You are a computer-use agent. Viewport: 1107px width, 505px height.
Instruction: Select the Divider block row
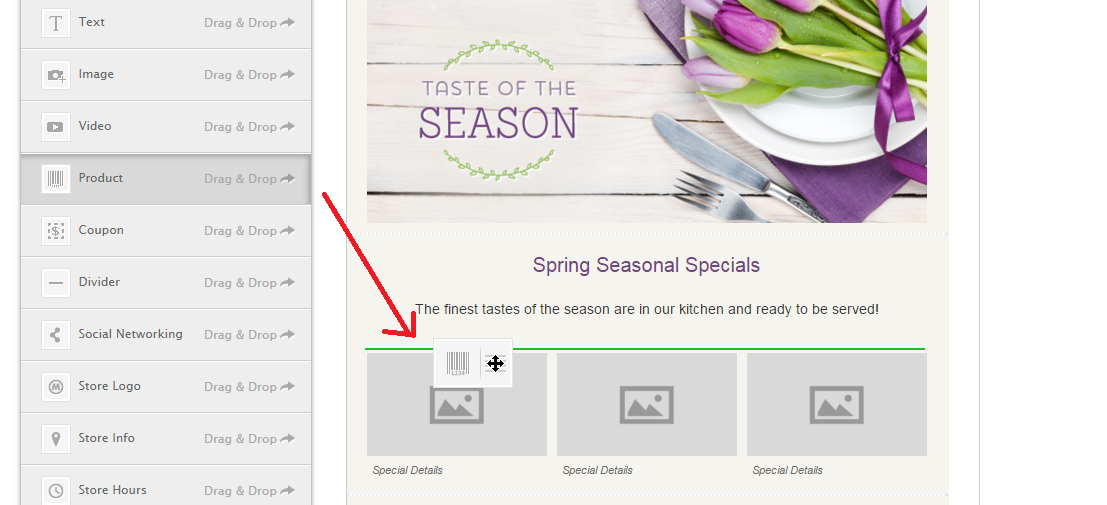166,283
